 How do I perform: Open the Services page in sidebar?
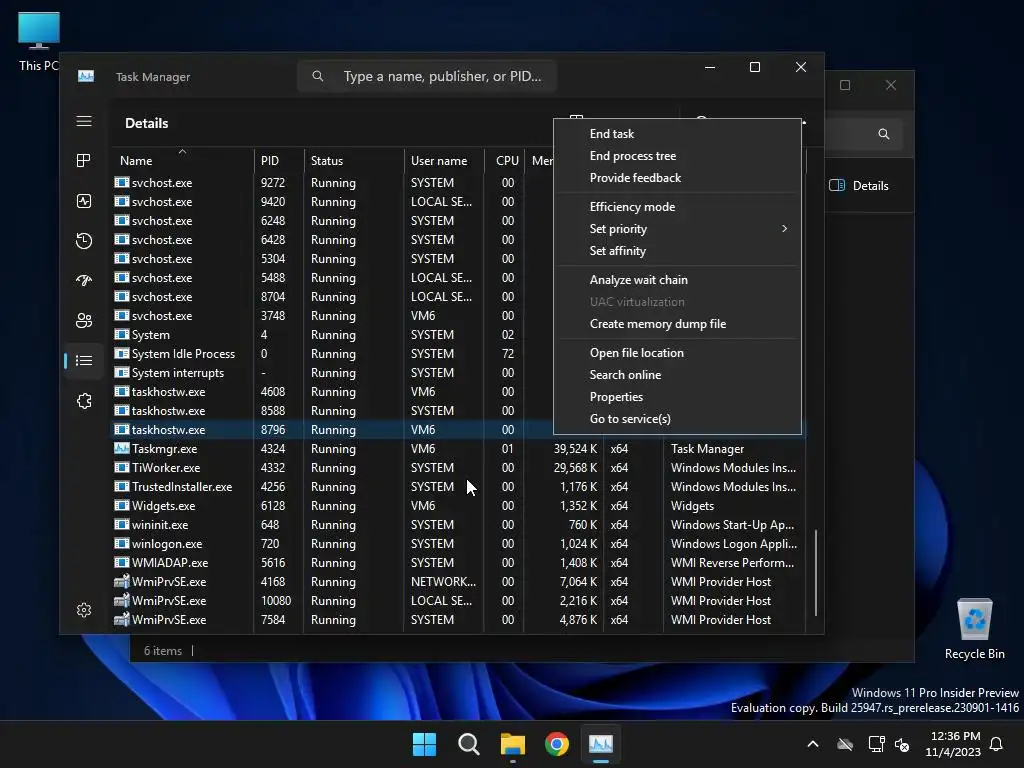pos(84,401)
